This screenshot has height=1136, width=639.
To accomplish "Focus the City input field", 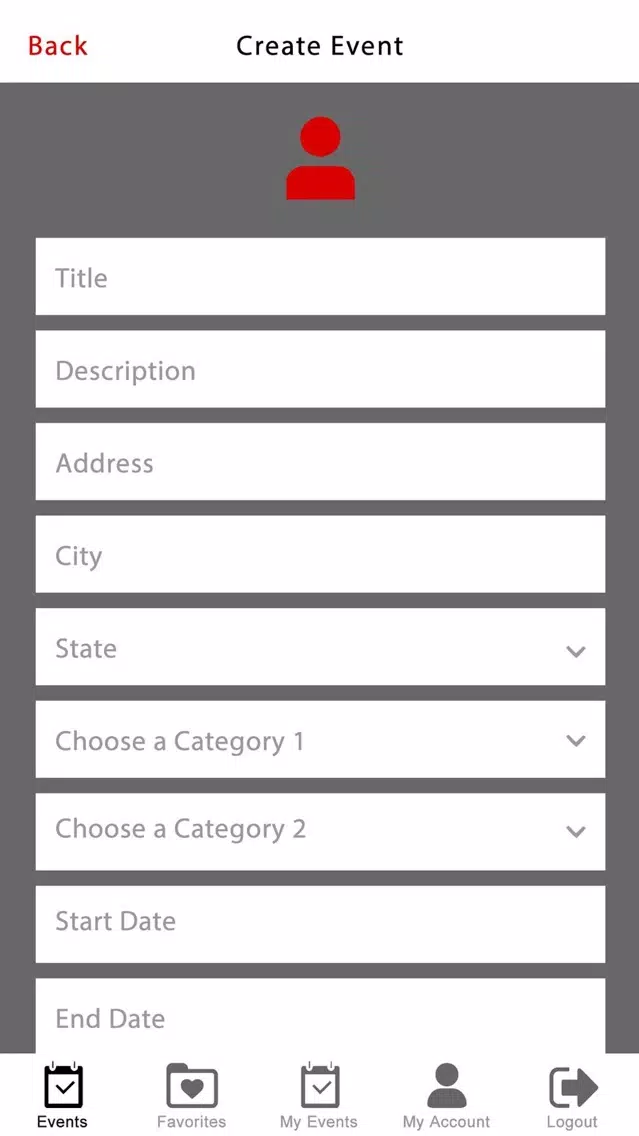I will click(320, 554).
